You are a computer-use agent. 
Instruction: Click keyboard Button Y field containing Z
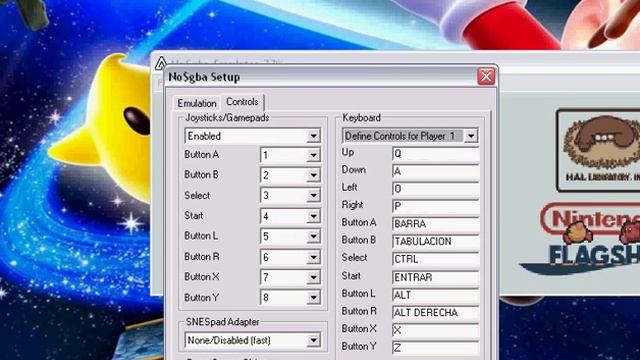(x=436, y=348)
